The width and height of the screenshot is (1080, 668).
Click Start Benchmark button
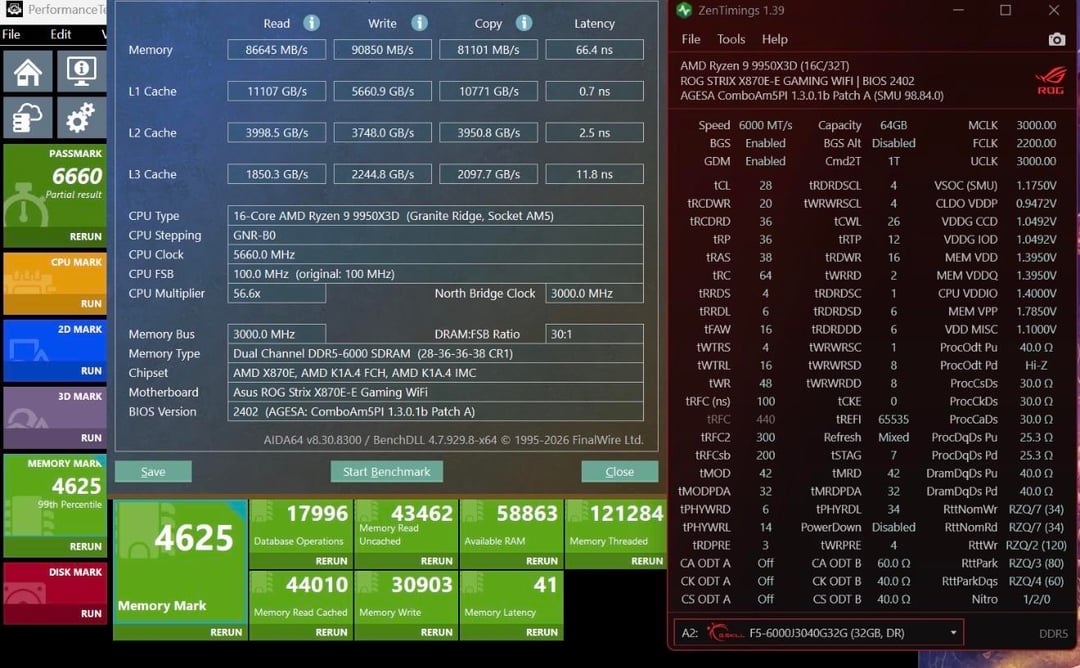click(386, 472)
